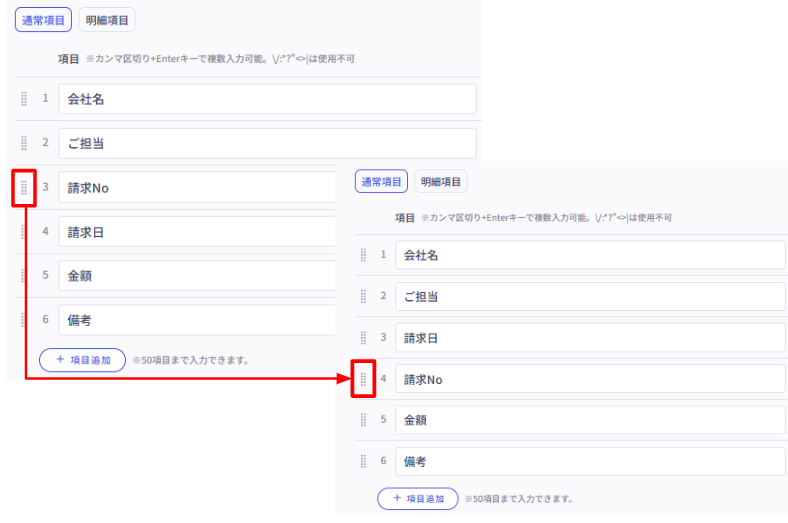This screenshot has height=523, width=788.
Task: Click the drag handle beside 請求No in row 3
Action: click(24, 187)
